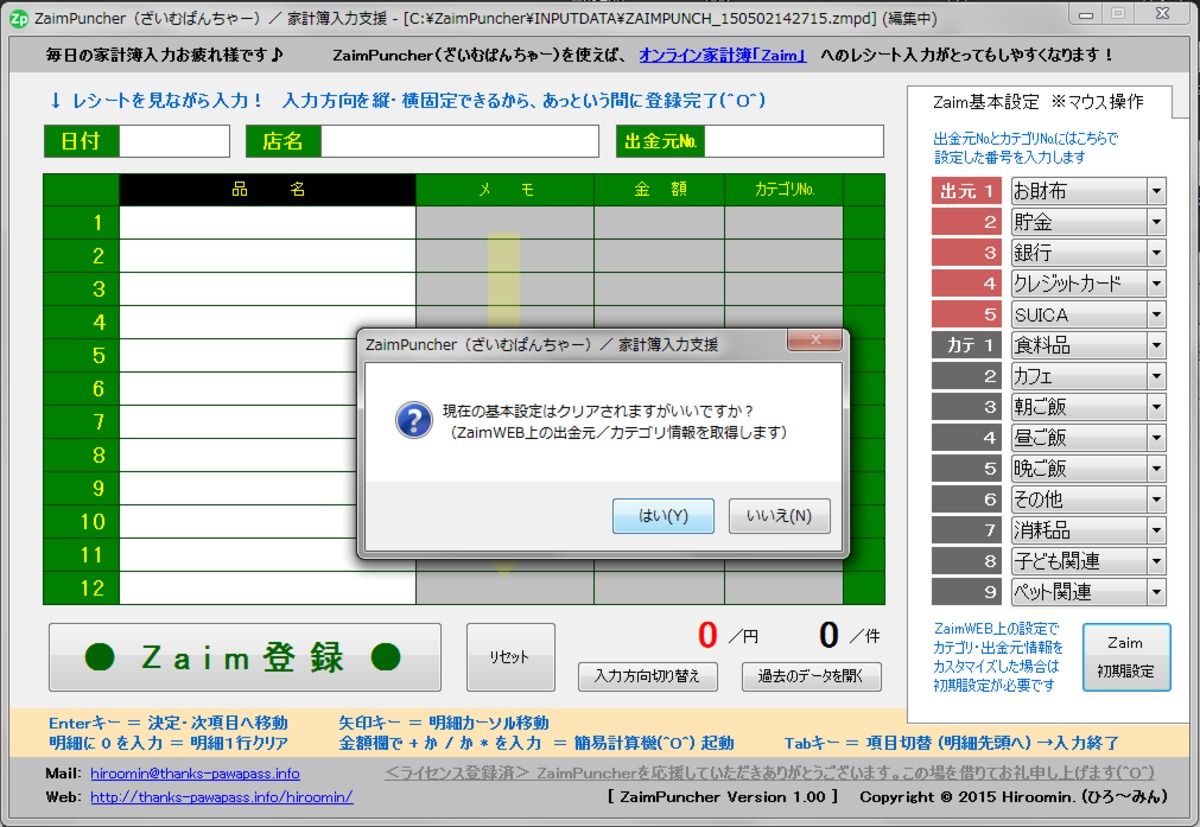Click the カテゴリNo. column header
1200x827 pixels.
784,190
